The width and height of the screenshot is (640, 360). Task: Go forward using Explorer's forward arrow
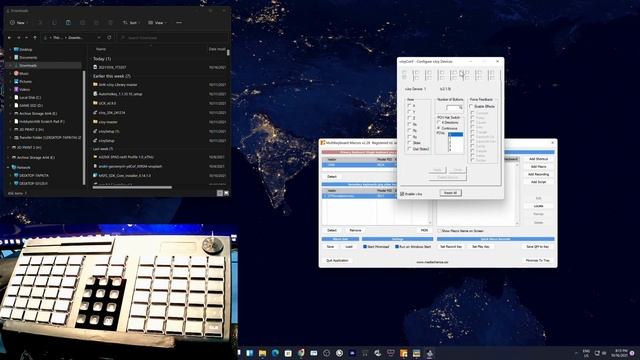[x=19, y=38]
